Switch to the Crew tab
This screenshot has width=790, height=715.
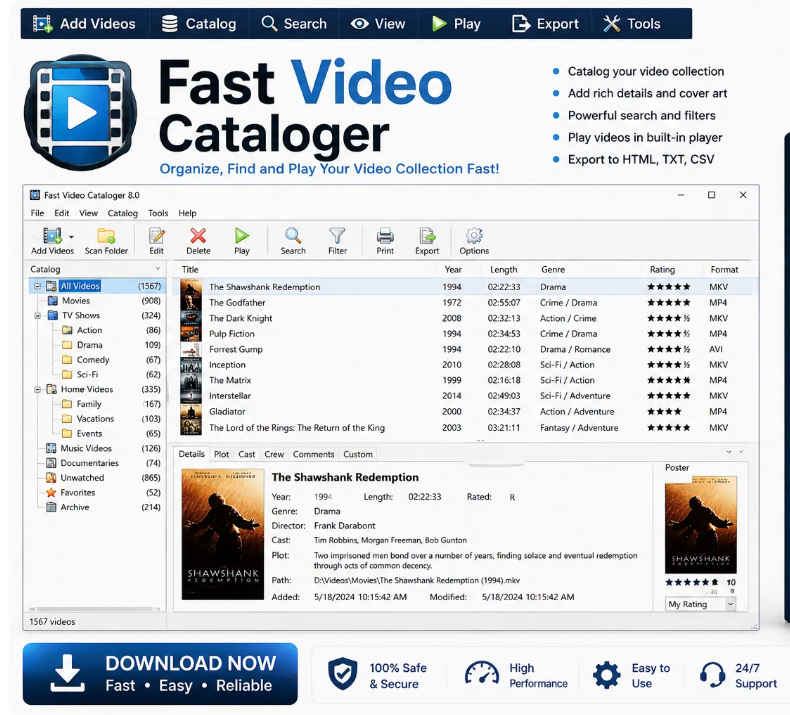tap(274, 454)
